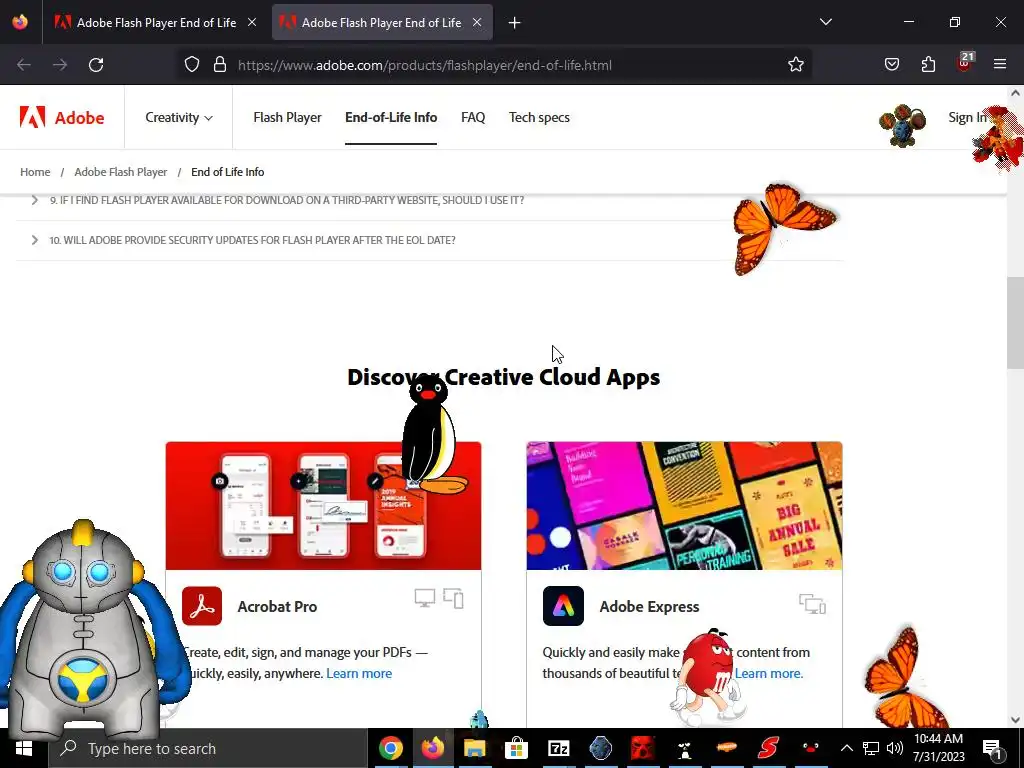Show hidden system tray icons chevron
The width and height of the screenshot is (1024, 768).
[x=846, y=748]
